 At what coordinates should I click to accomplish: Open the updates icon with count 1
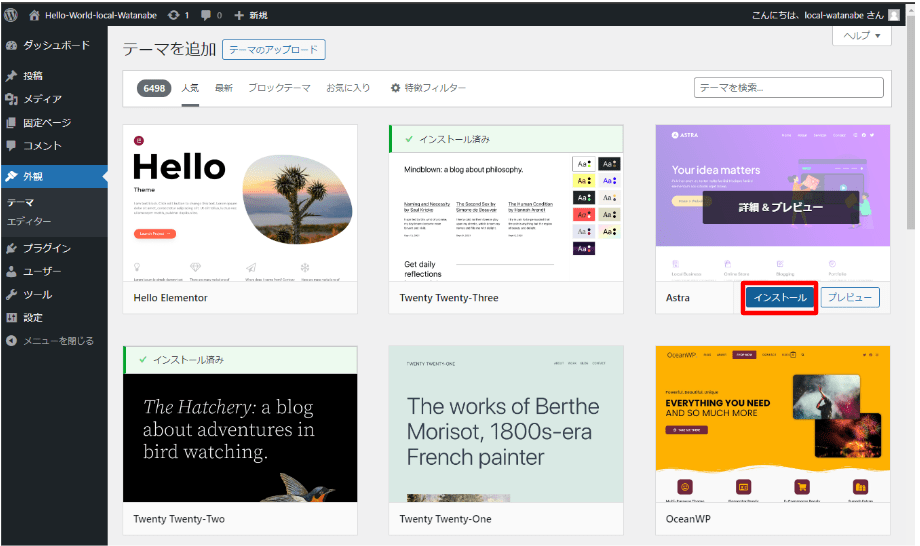(x=178, y=15)
